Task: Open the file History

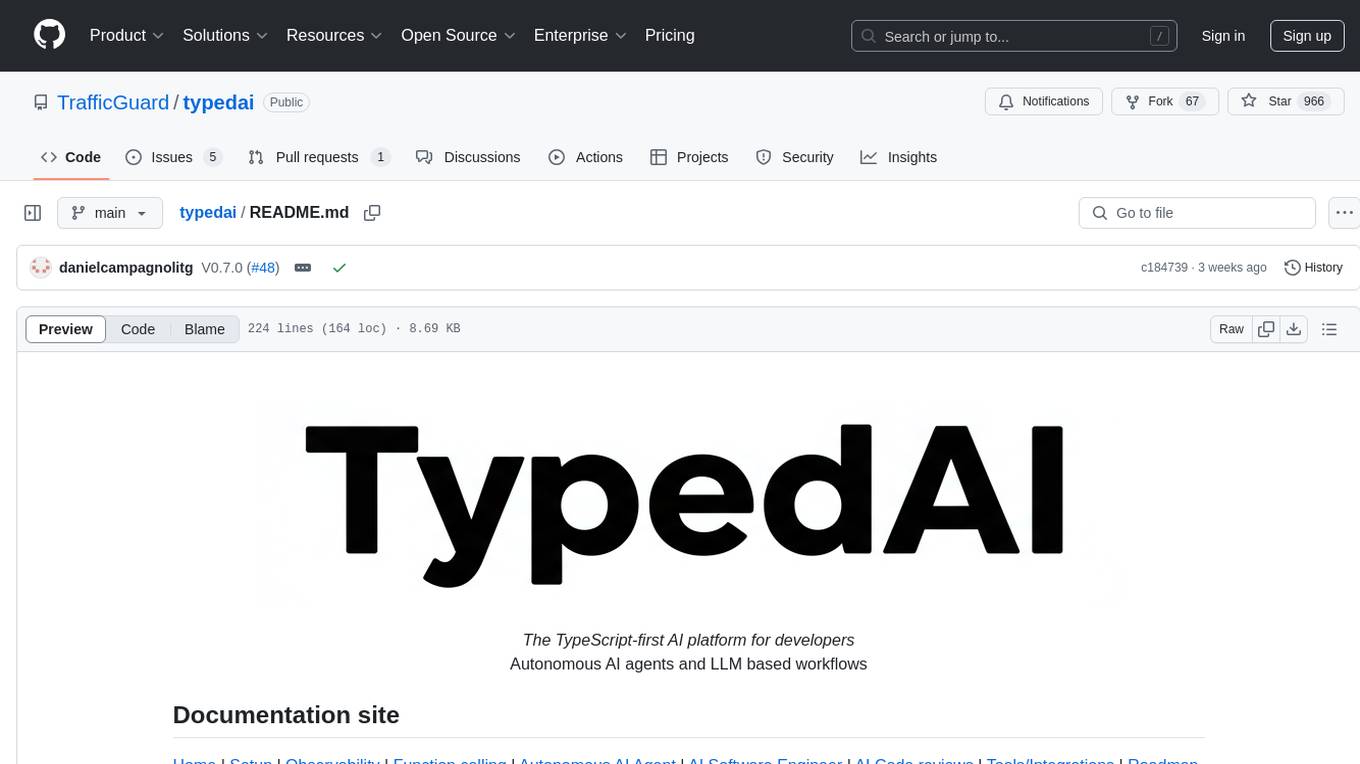Action: [1313, 268]
